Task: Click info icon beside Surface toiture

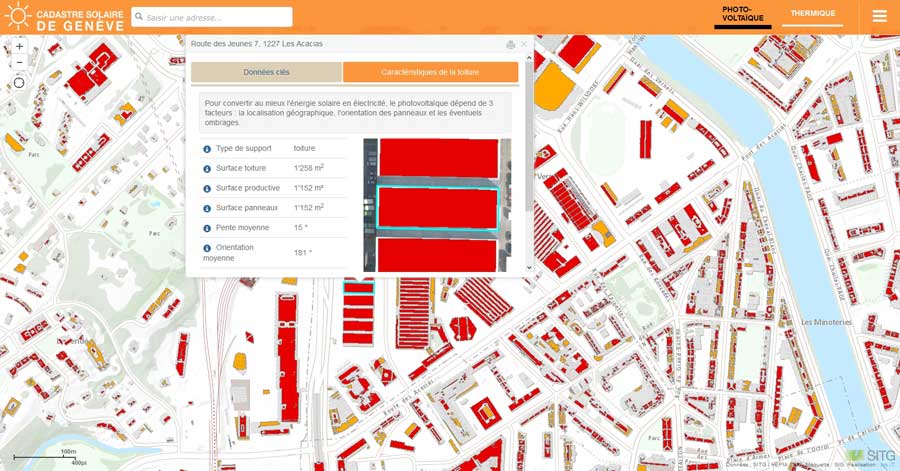Action: pyautogui.click(x=207, y=169)
